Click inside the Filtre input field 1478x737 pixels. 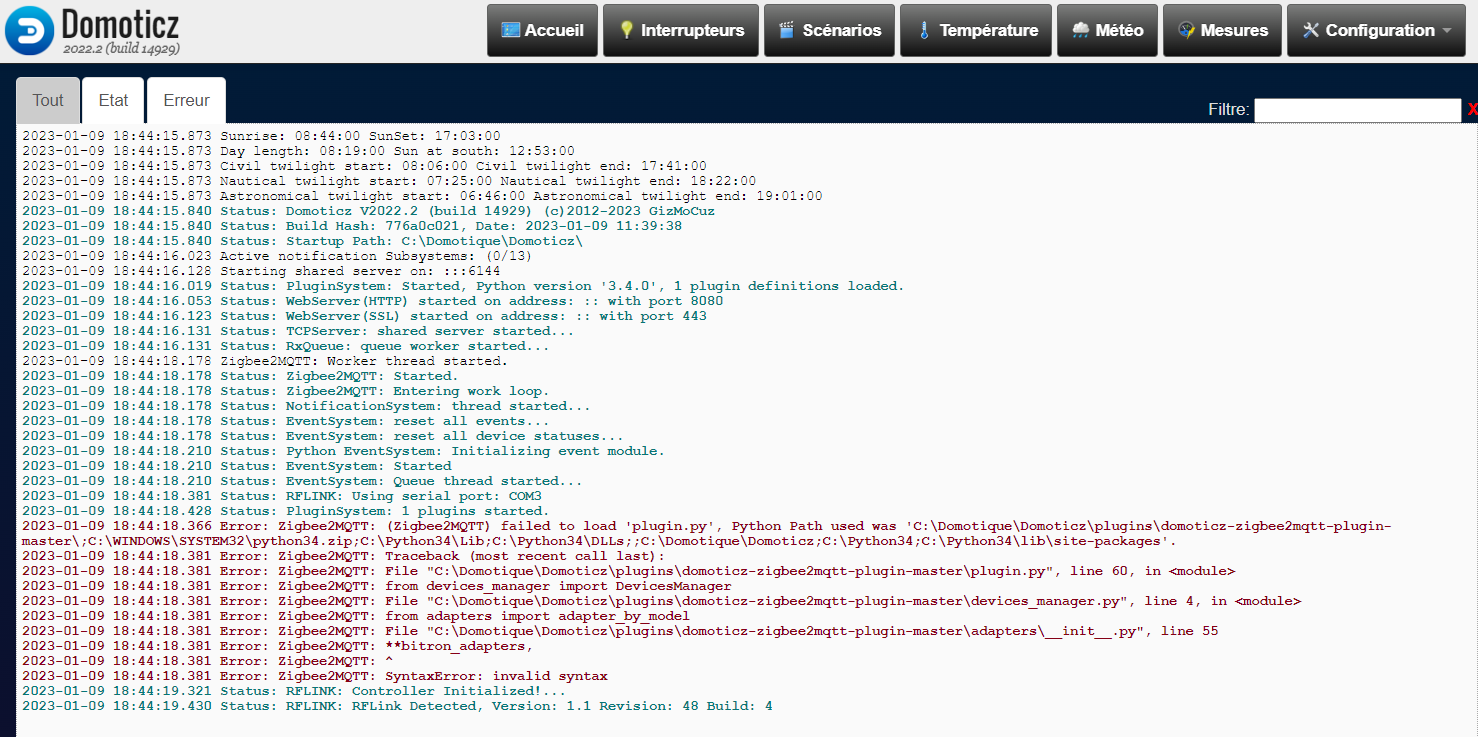pos(1357,110)
